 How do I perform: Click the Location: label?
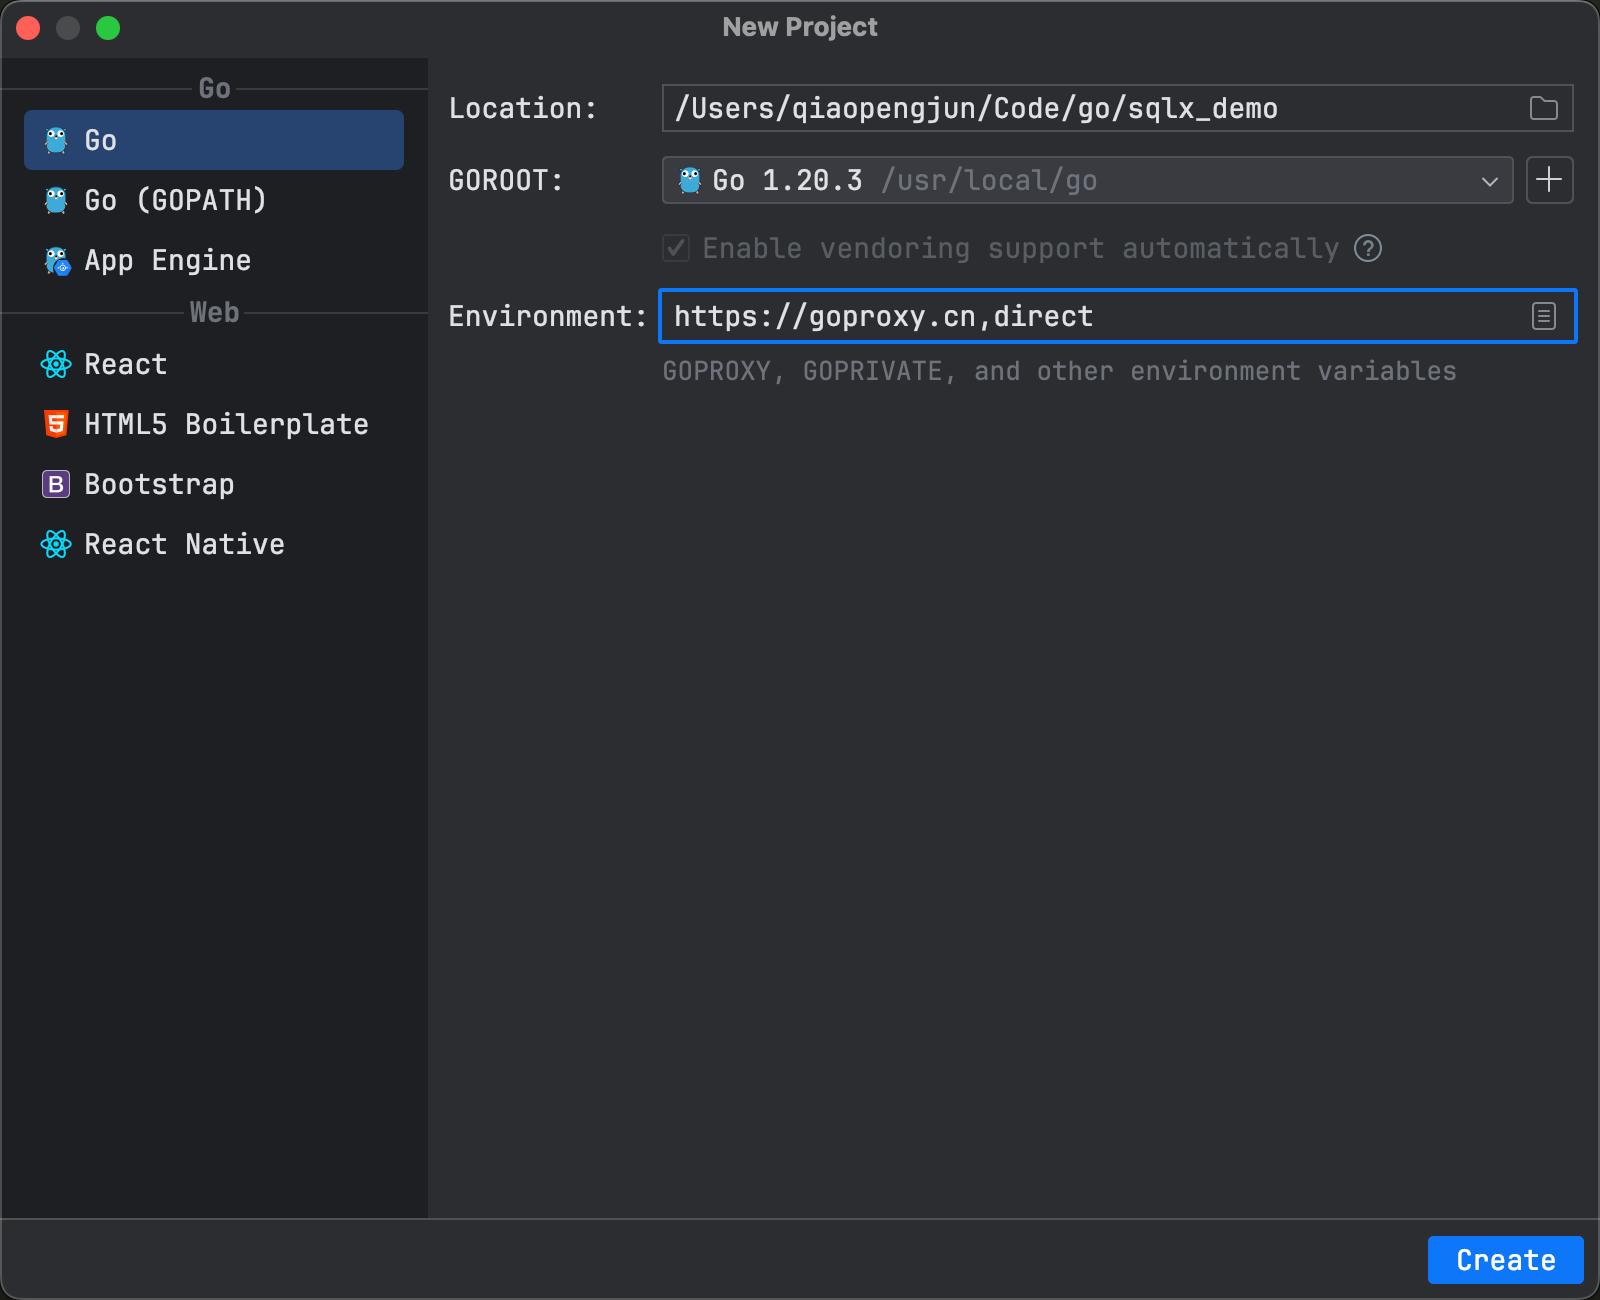522,108
